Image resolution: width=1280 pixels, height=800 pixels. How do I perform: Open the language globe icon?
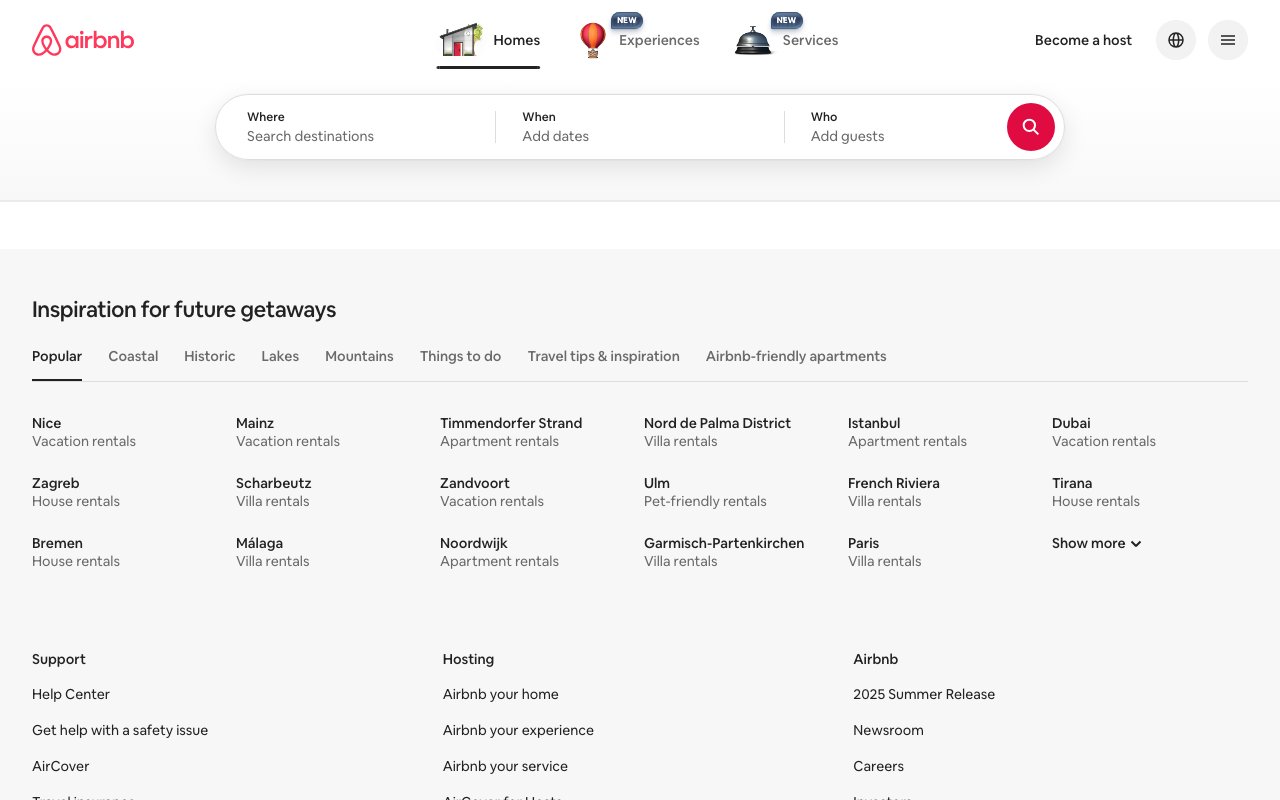[x=1176, y=40]
